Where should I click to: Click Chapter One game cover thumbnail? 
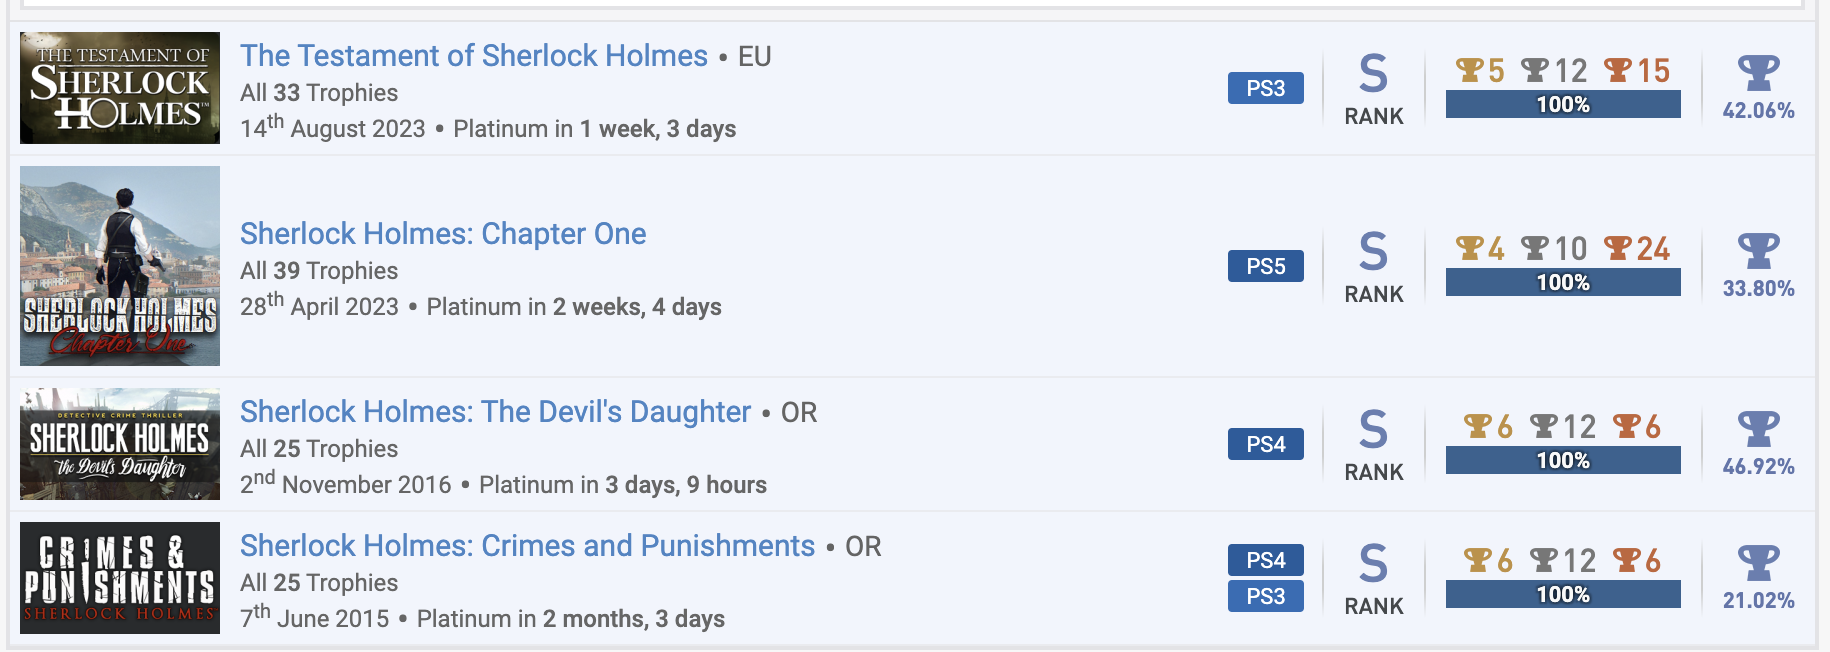(120, 266)
